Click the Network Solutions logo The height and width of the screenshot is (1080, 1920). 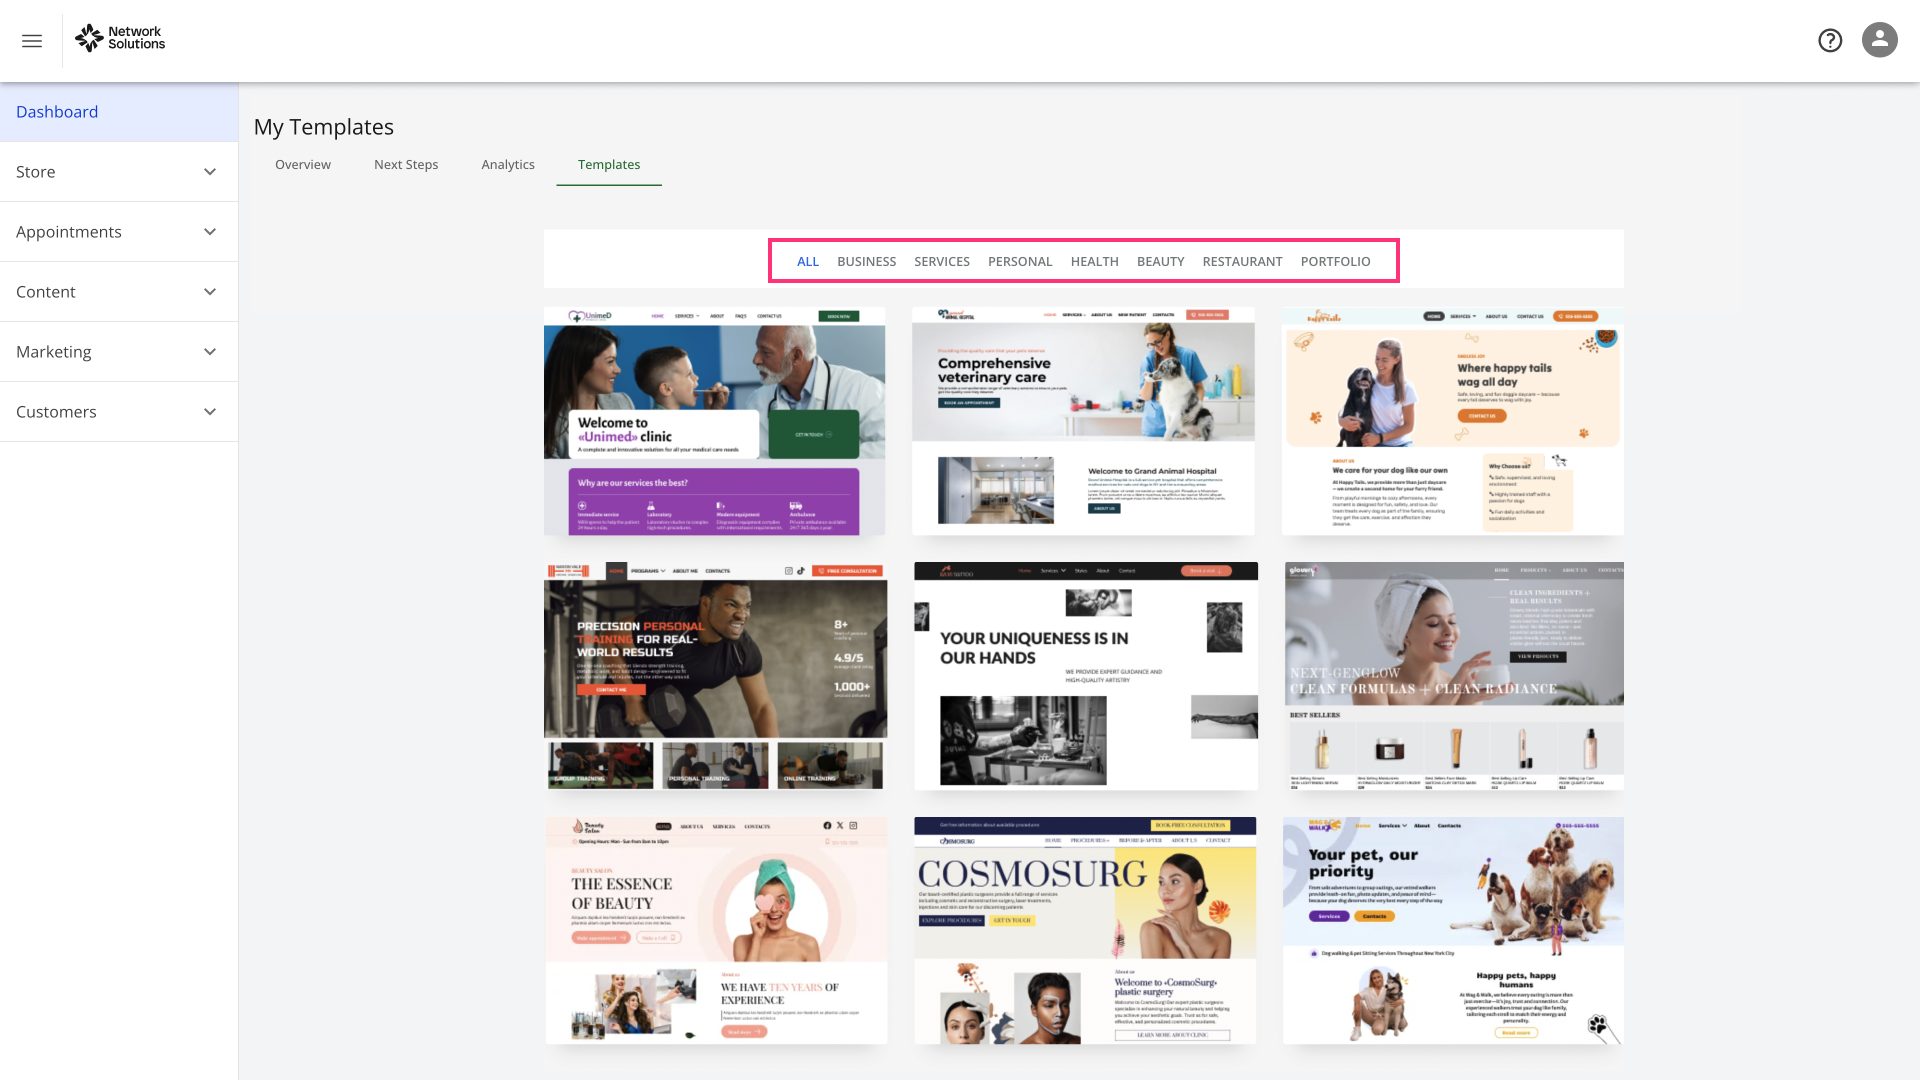[120, 39]
